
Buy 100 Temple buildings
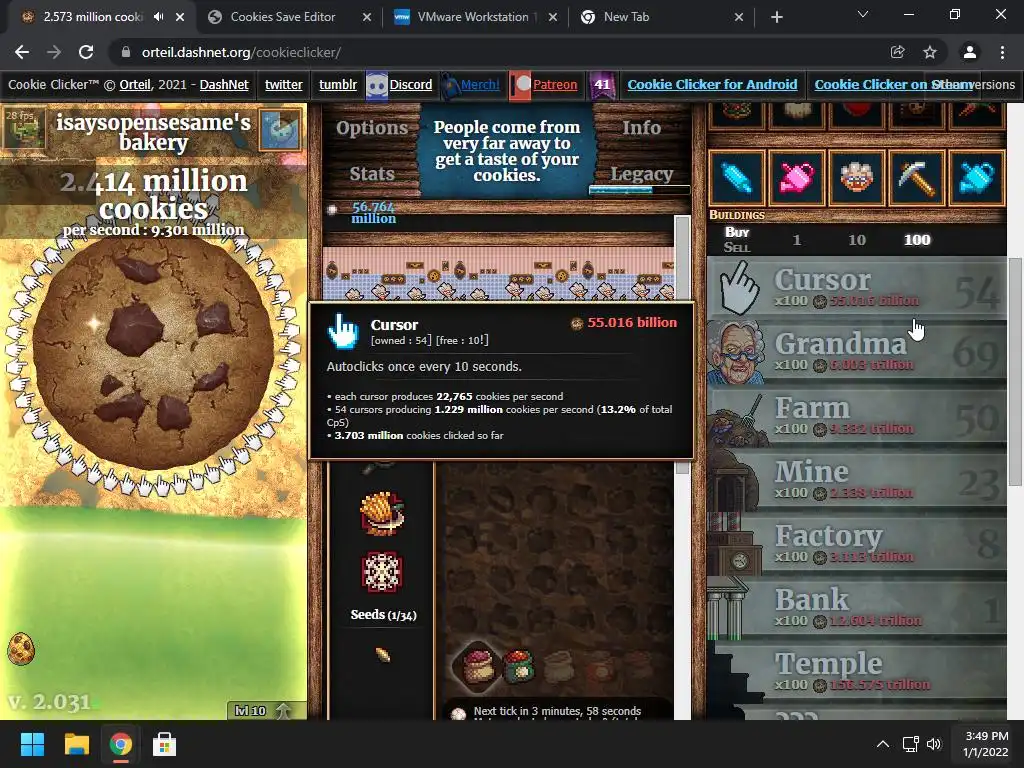pos(857,672)
